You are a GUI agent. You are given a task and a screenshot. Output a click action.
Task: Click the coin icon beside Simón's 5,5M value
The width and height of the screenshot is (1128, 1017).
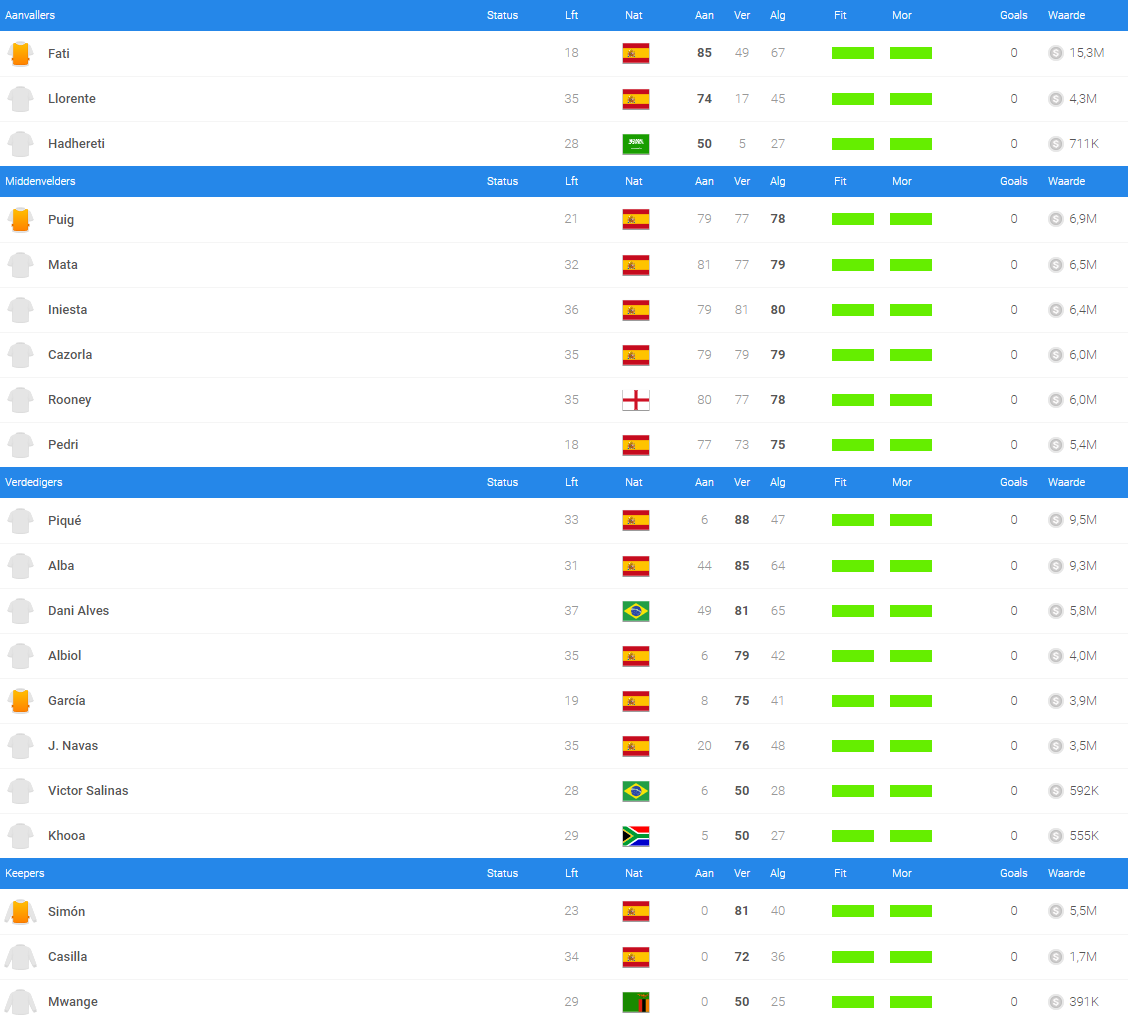(1055, 911)
